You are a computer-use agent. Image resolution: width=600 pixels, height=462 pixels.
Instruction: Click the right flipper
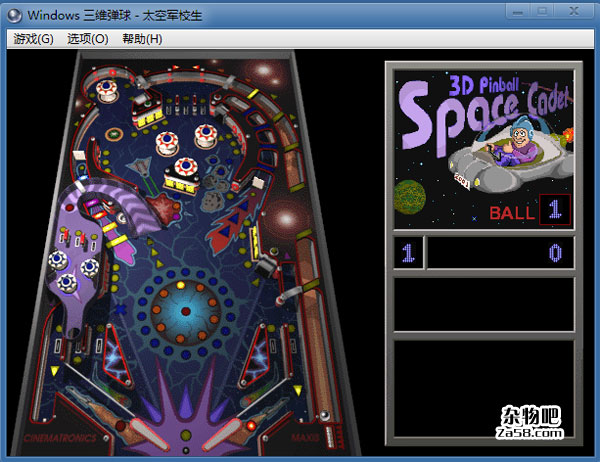222,434
